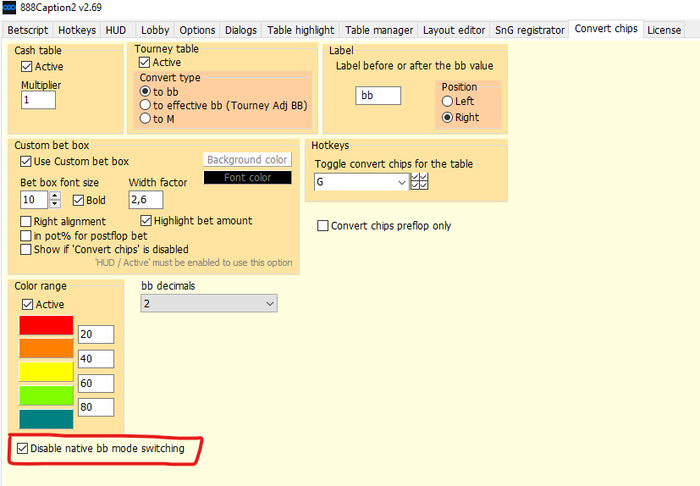The image size is (700, 486).
Task: Pick the green color range swatch
Action: 46,395
